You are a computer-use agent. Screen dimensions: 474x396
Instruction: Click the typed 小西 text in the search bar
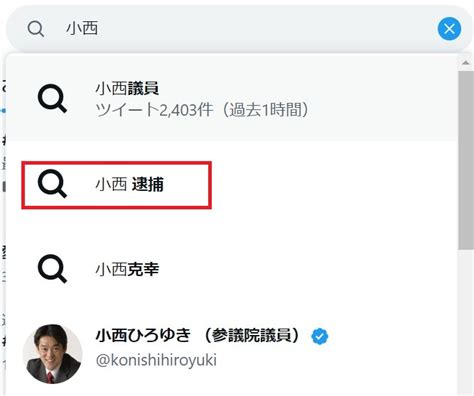pyautogui.click(x=82, y=29)
